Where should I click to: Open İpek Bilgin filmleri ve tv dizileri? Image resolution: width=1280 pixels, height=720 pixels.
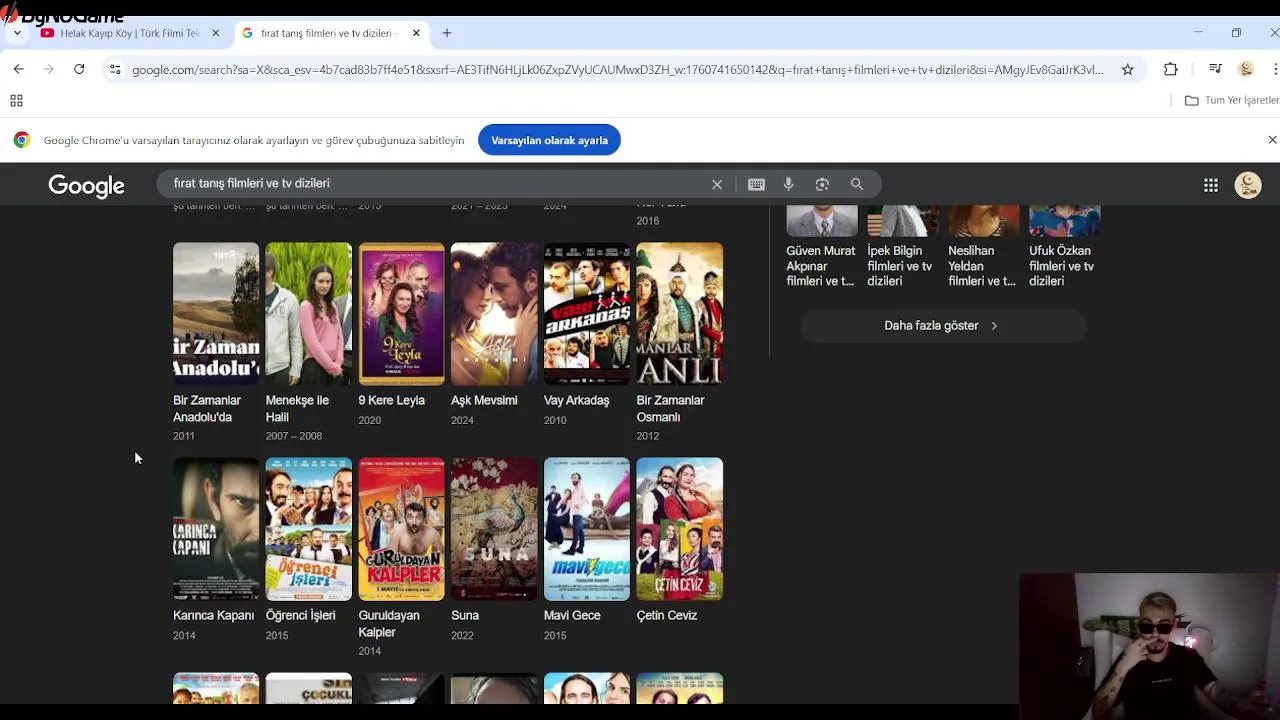[x=900, y=266]
